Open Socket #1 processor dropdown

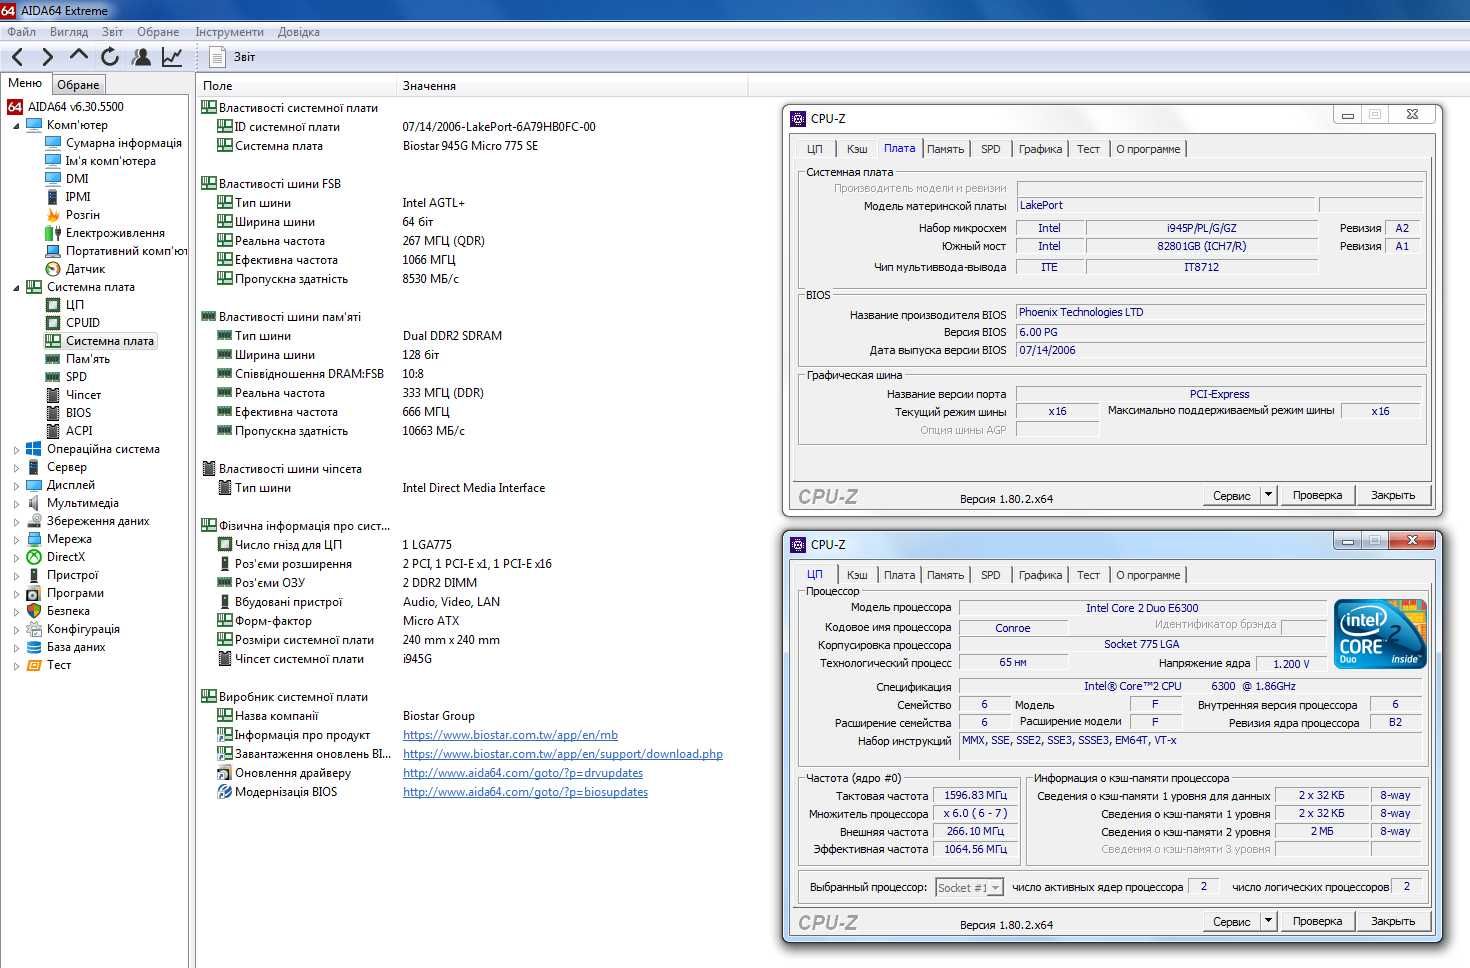pyautogui.click(x=995, y=888)
